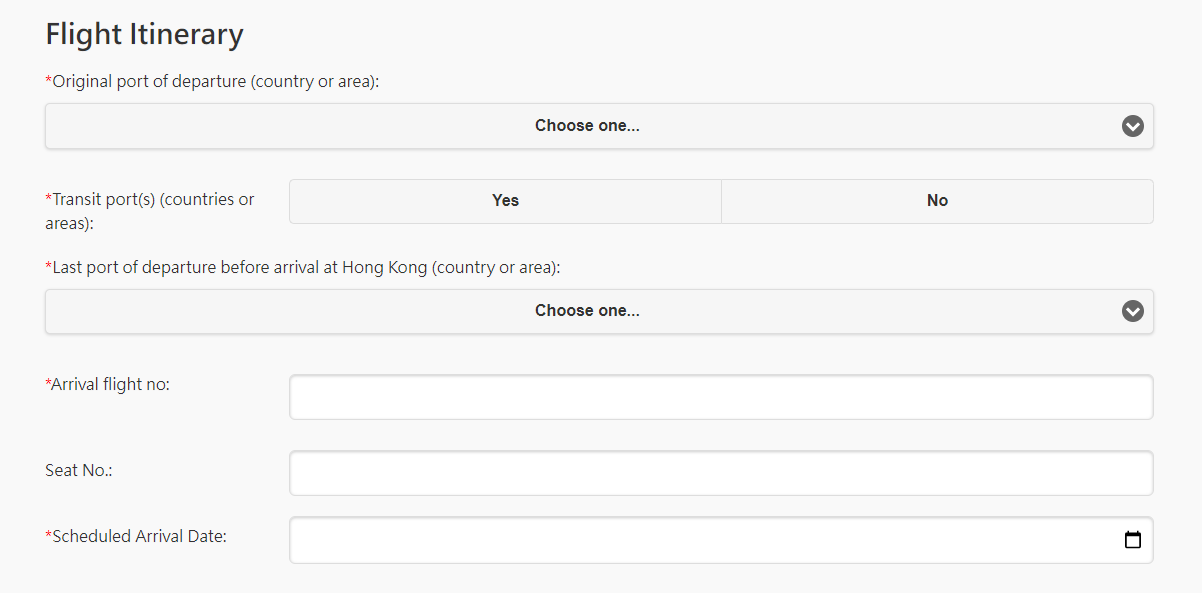
Task: Select Yes for Transit port(s)
Action: pos(505,201)
